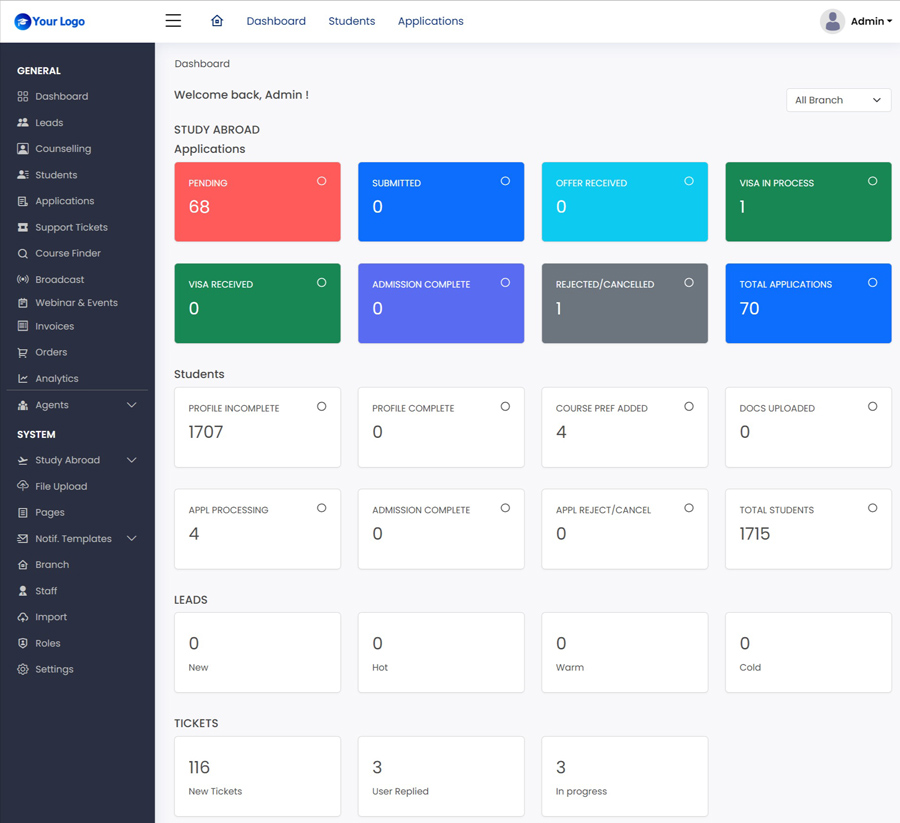Open the User Replied tickets card
This screenshot has width=900, height=823.
pyautogui.click(x=441, y=776)
